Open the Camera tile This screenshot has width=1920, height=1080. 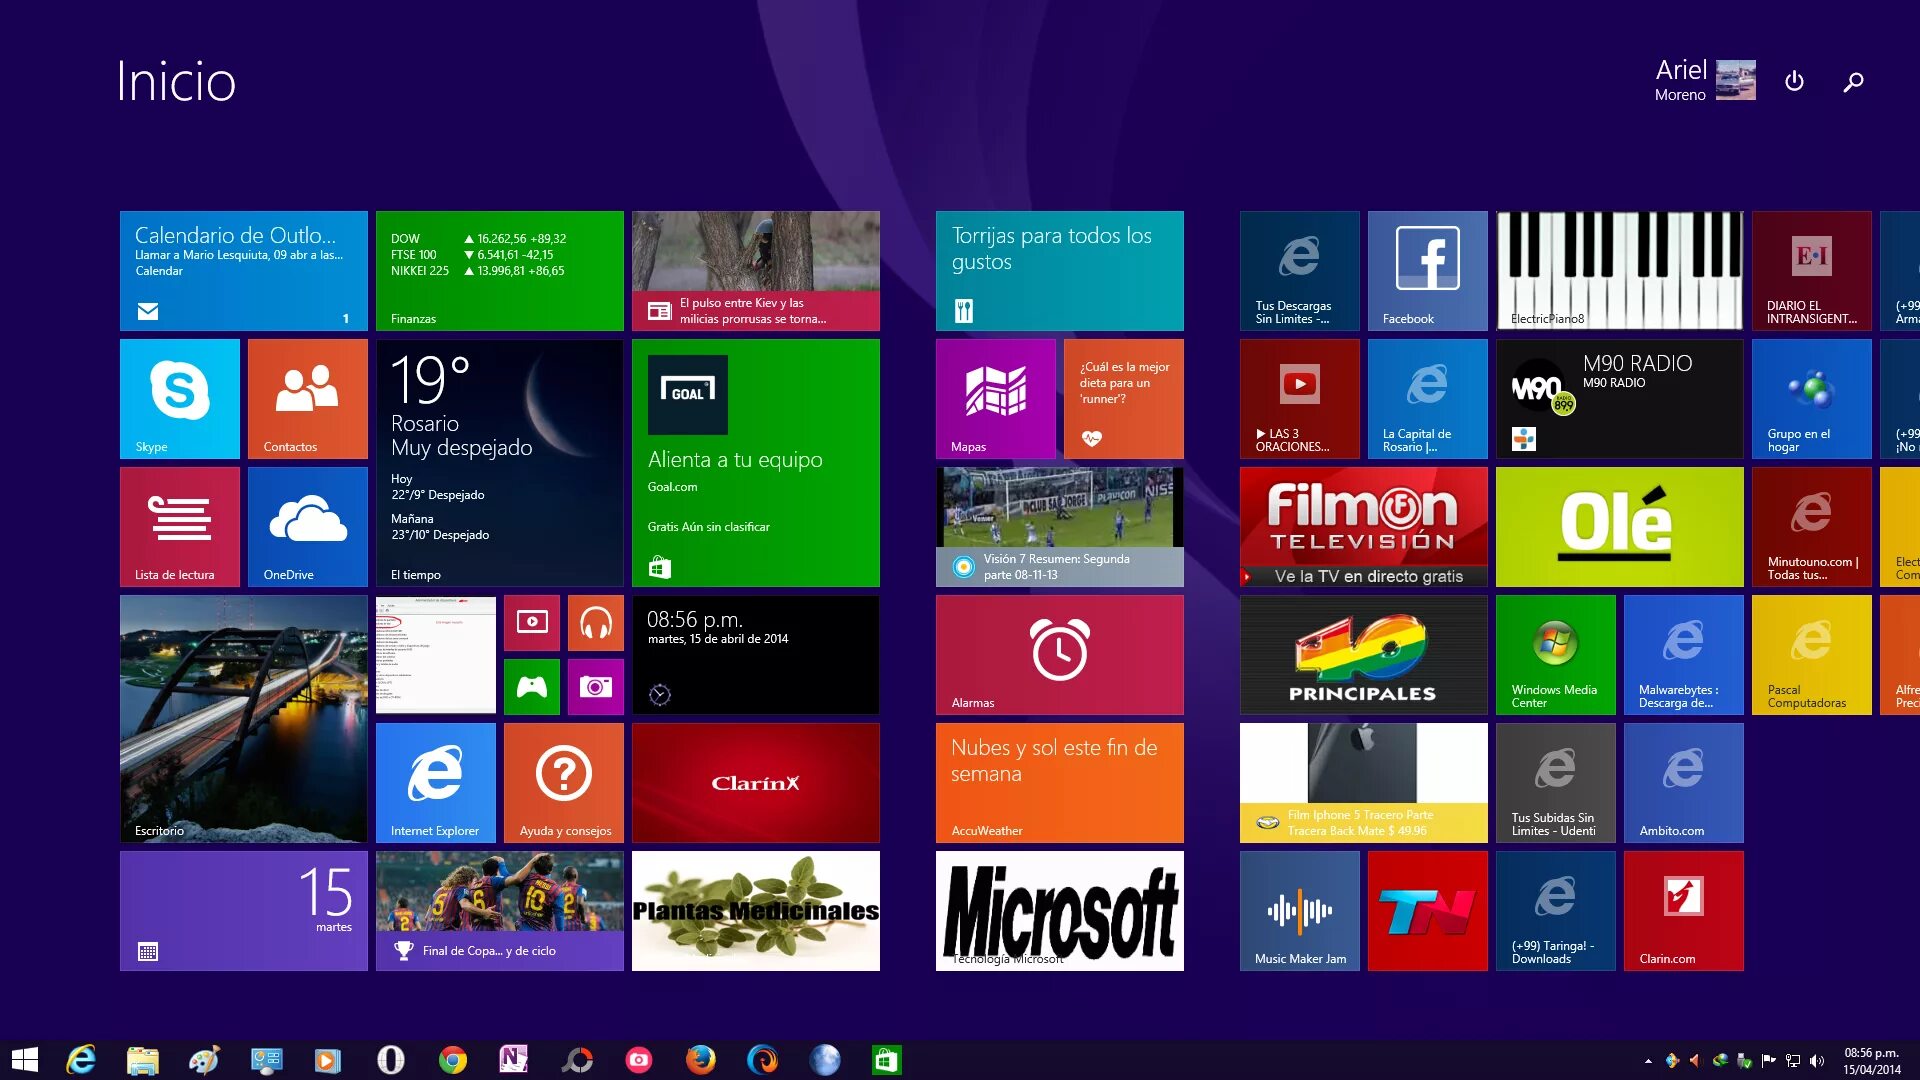tap(596, 686)
